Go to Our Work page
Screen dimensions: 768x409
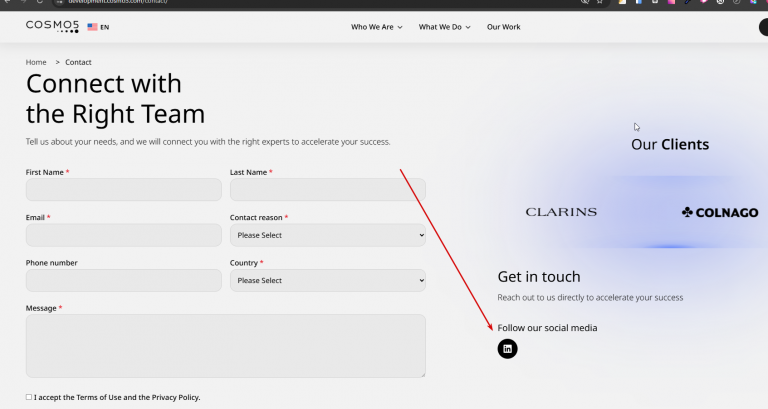tap(504, 27)
